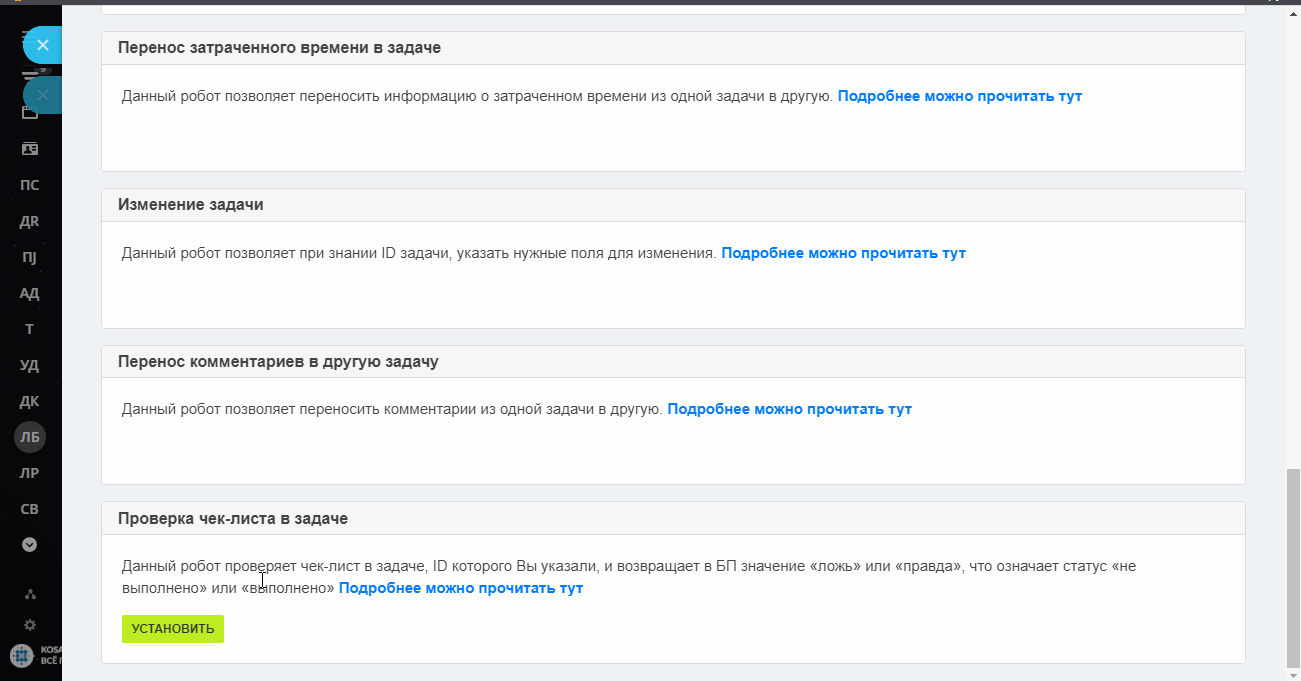Open the contact card icon in the sidebar

(30, 149)
